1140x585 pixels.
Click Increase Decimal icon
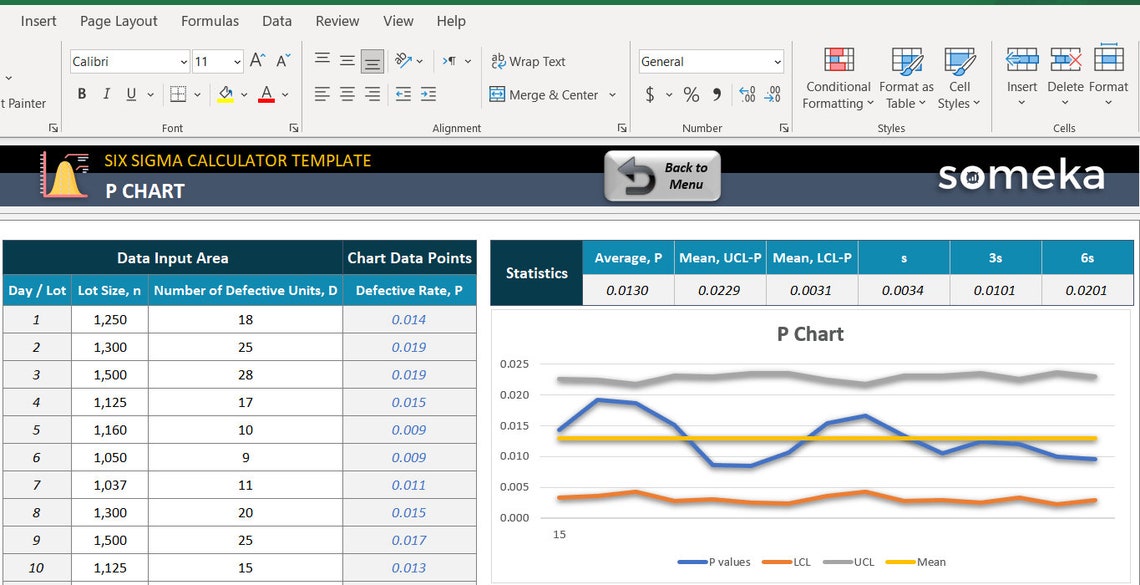(x=748, y=95)
